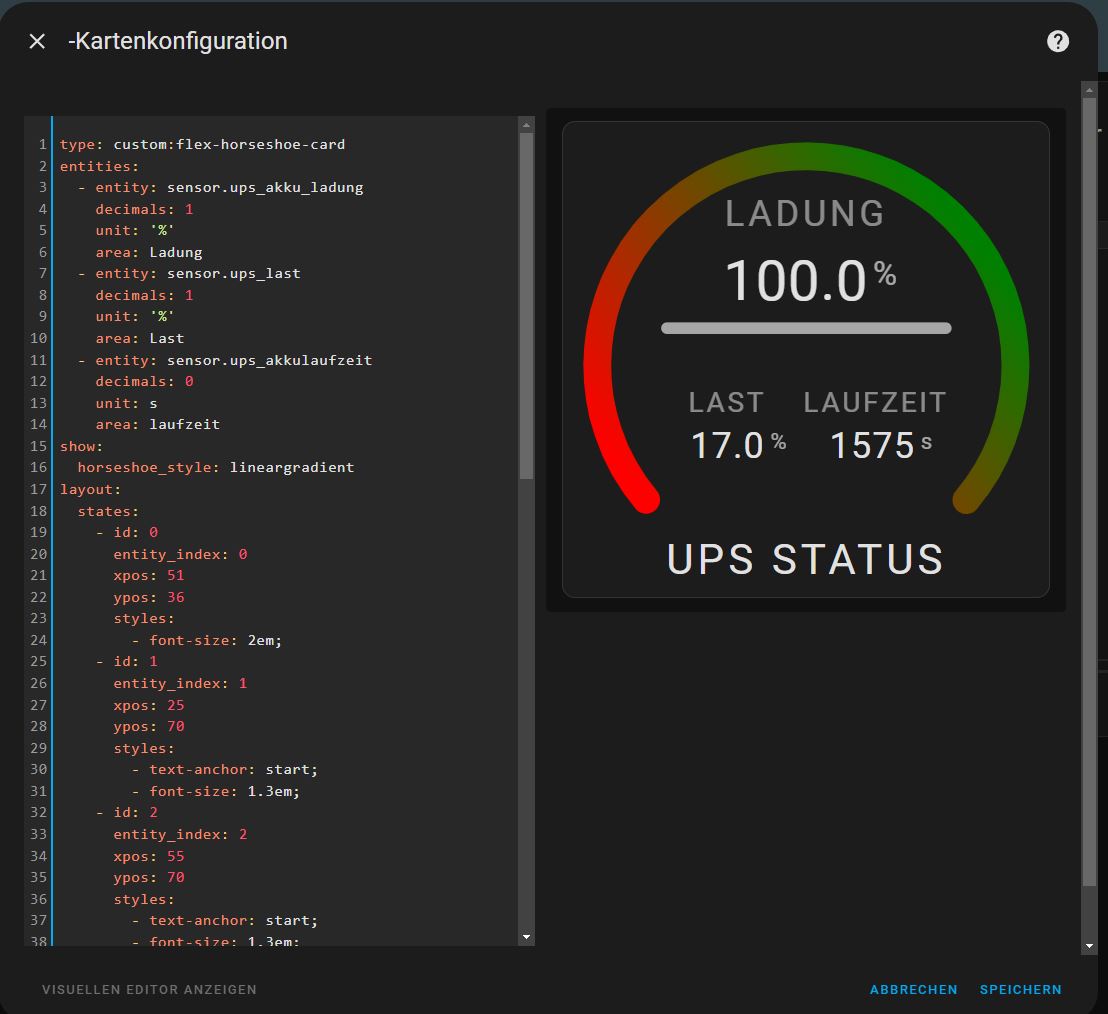Image resolution: width=1108 pixels, height=1014 pixels.
Task: Click the sensor.ups_akkulaufzeit entity line
Action: coord(268,360)
